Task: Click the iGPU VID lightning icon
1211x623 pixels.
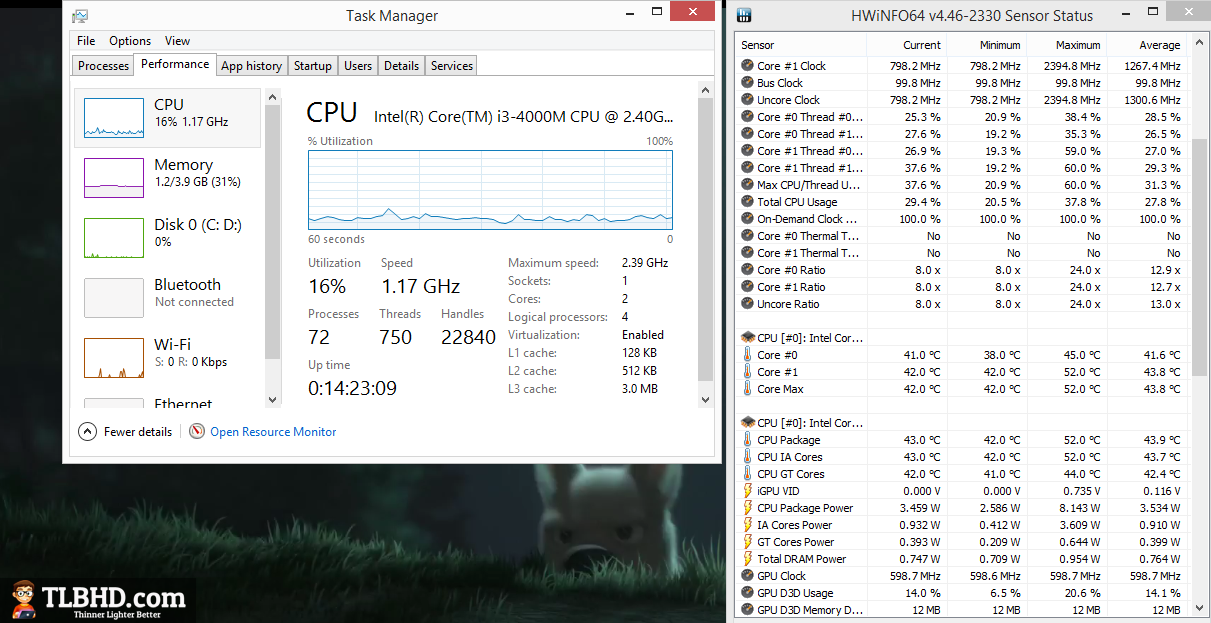Action: [x=747, y=491]
